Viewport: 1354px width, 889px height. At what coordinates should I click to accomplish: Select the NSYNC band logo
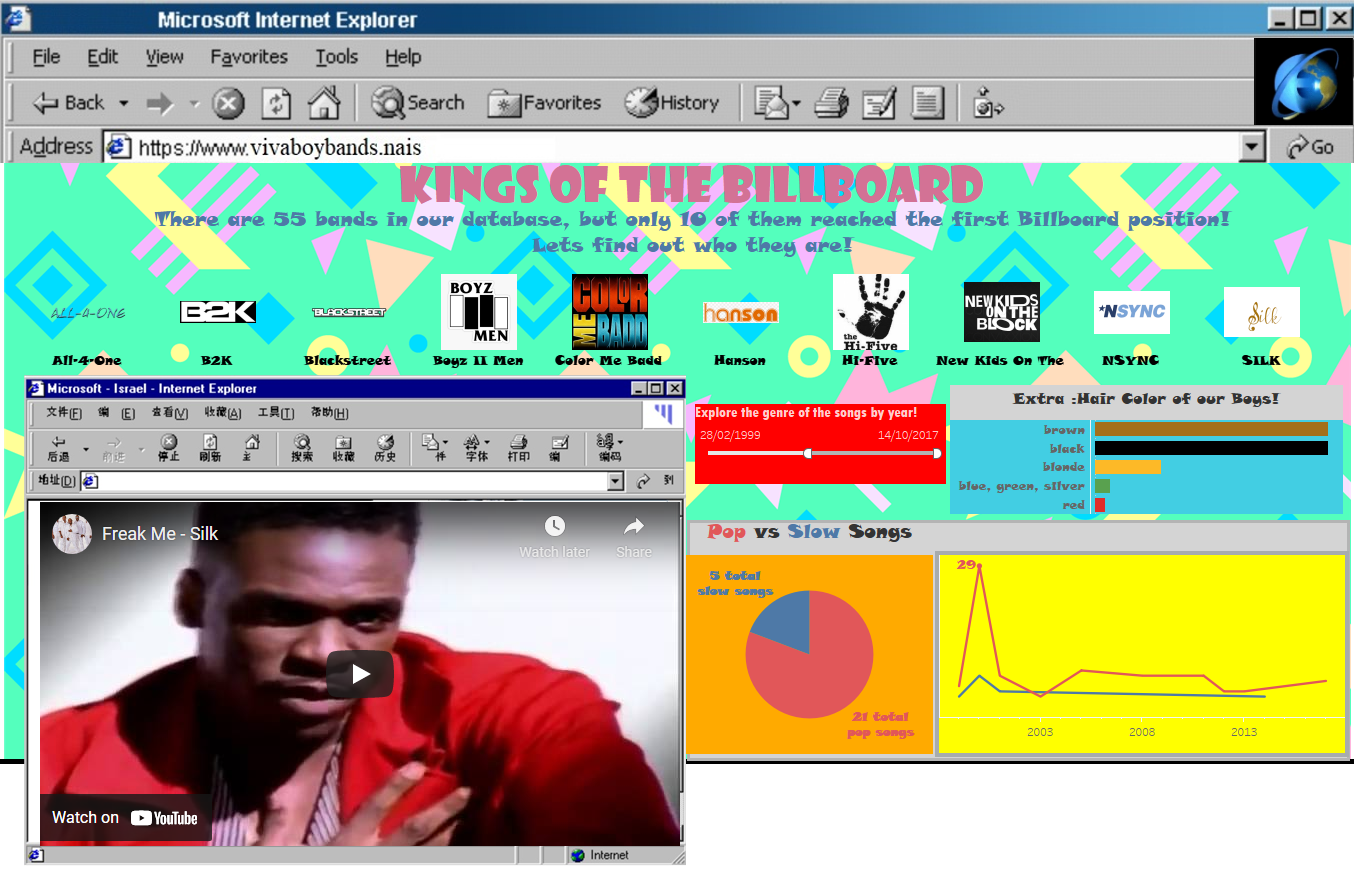[x=1132, y=313]
